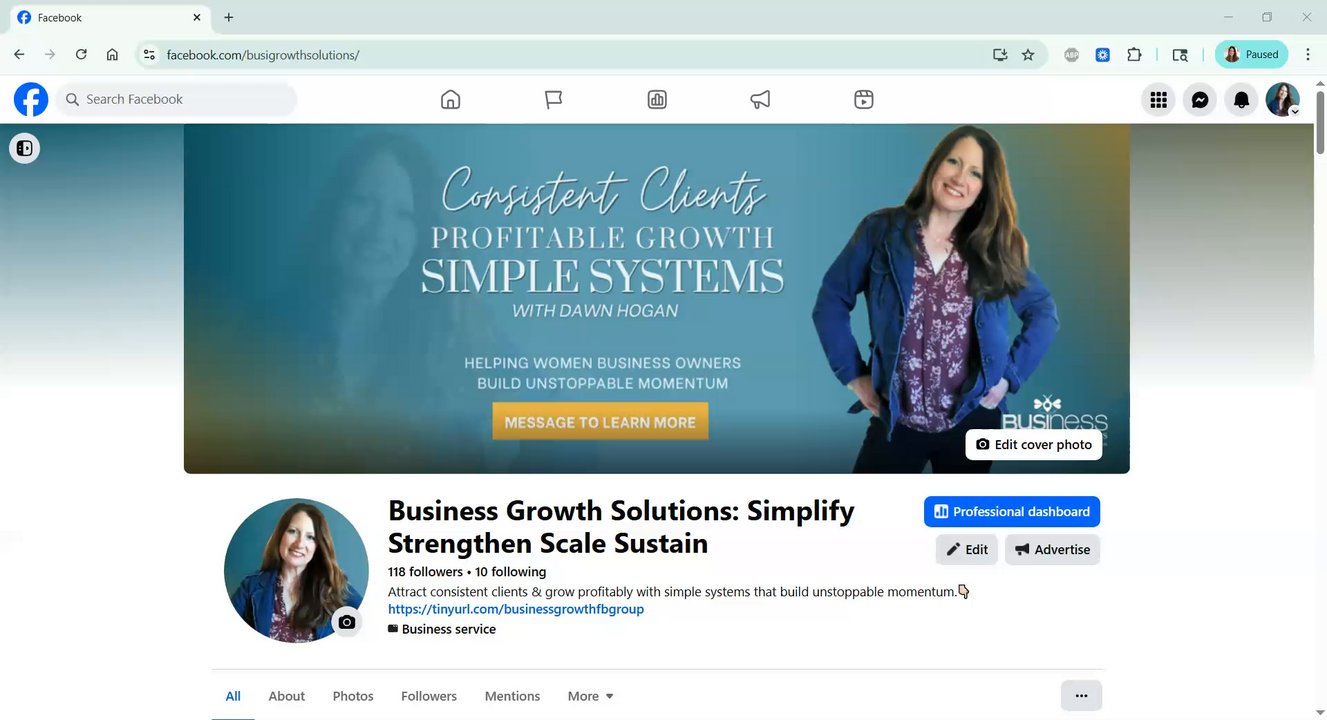
Task: Open the Ad Center megaphone icon
Action: click(761, 99)
